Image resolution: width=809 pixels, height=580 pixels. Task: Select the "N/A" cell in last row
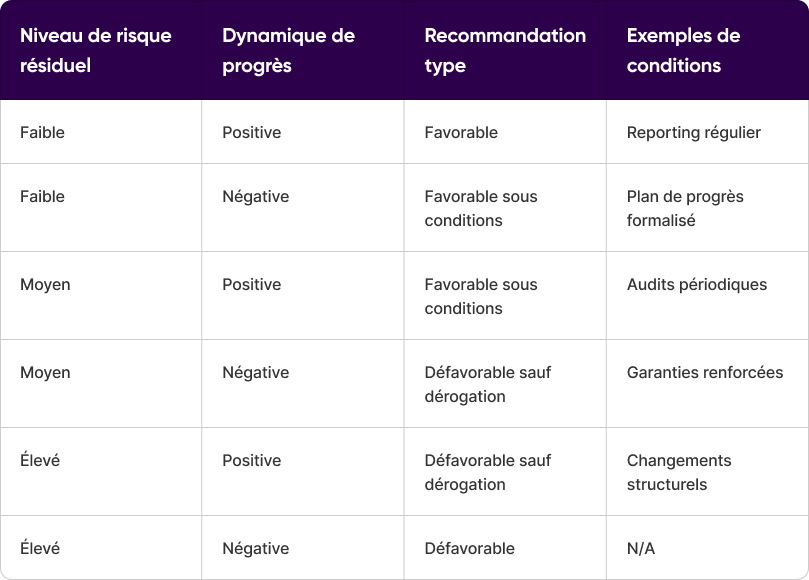click(641, 548)
